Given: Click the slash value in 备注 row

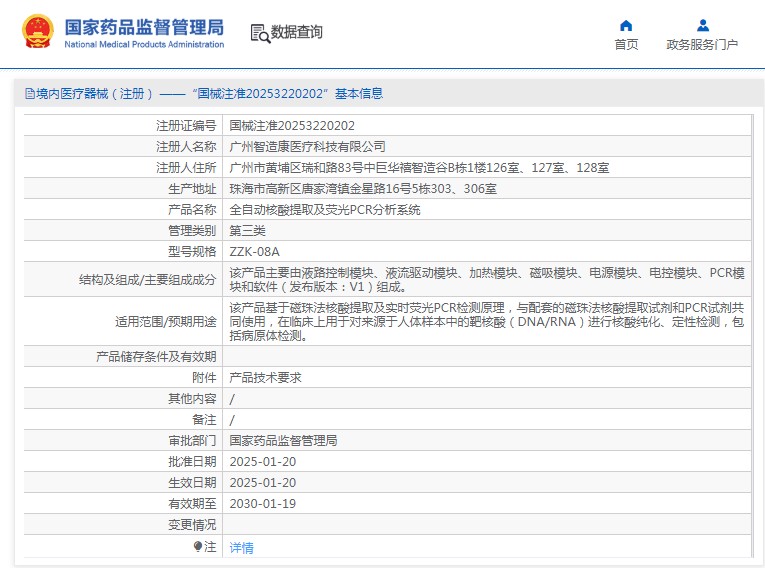Looking at the screenshot, I should point(232,420).
